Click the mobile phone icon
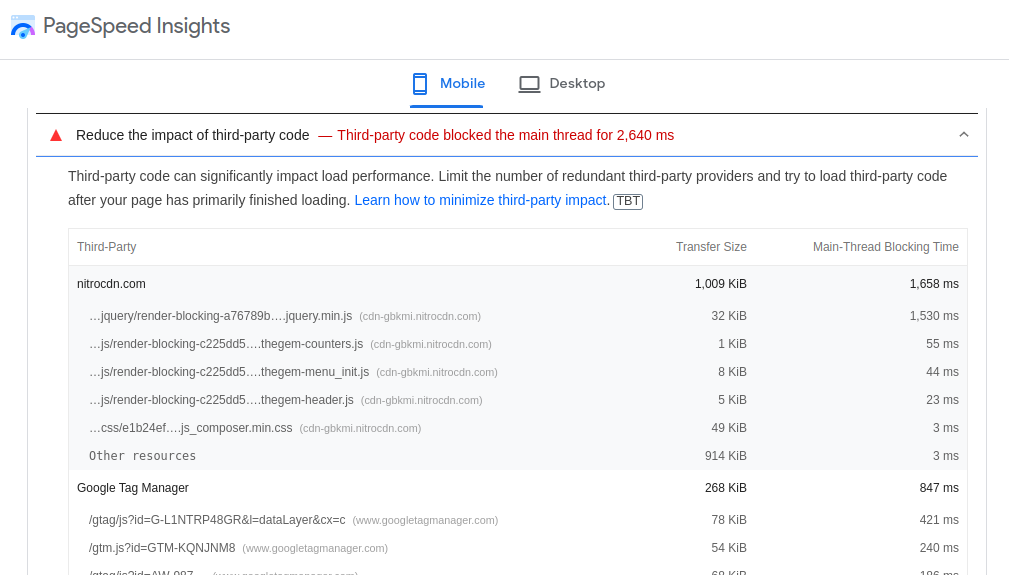The width and height of the screenshot is (1009, 575). coord(420,84)
